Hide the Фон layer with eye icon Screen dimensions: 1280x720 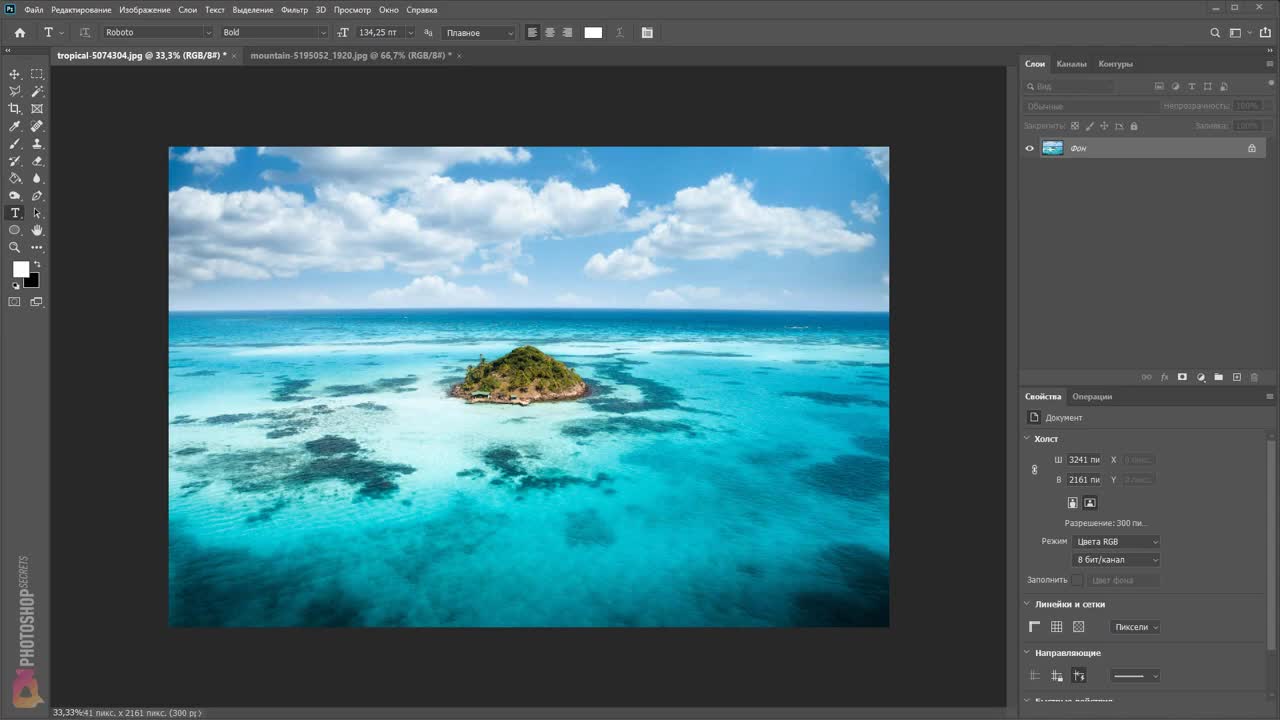pyautogui.click(x=1029, y=148)
